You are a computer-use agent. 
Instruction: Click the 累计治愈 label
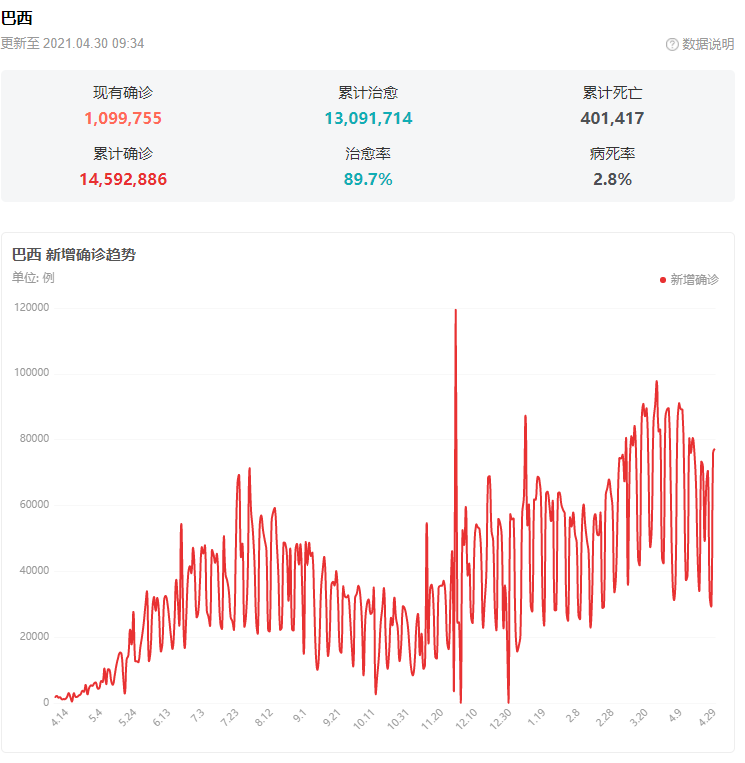(368, 92)
